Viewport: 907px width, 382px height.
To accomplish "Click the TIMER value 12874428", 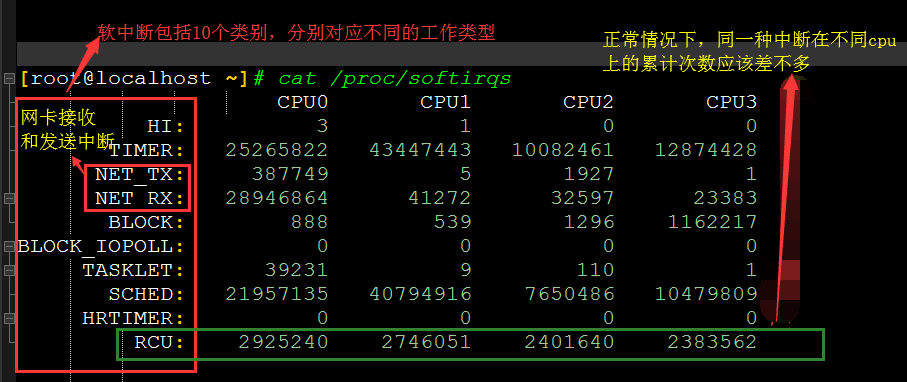I will (x=706, y=150).
